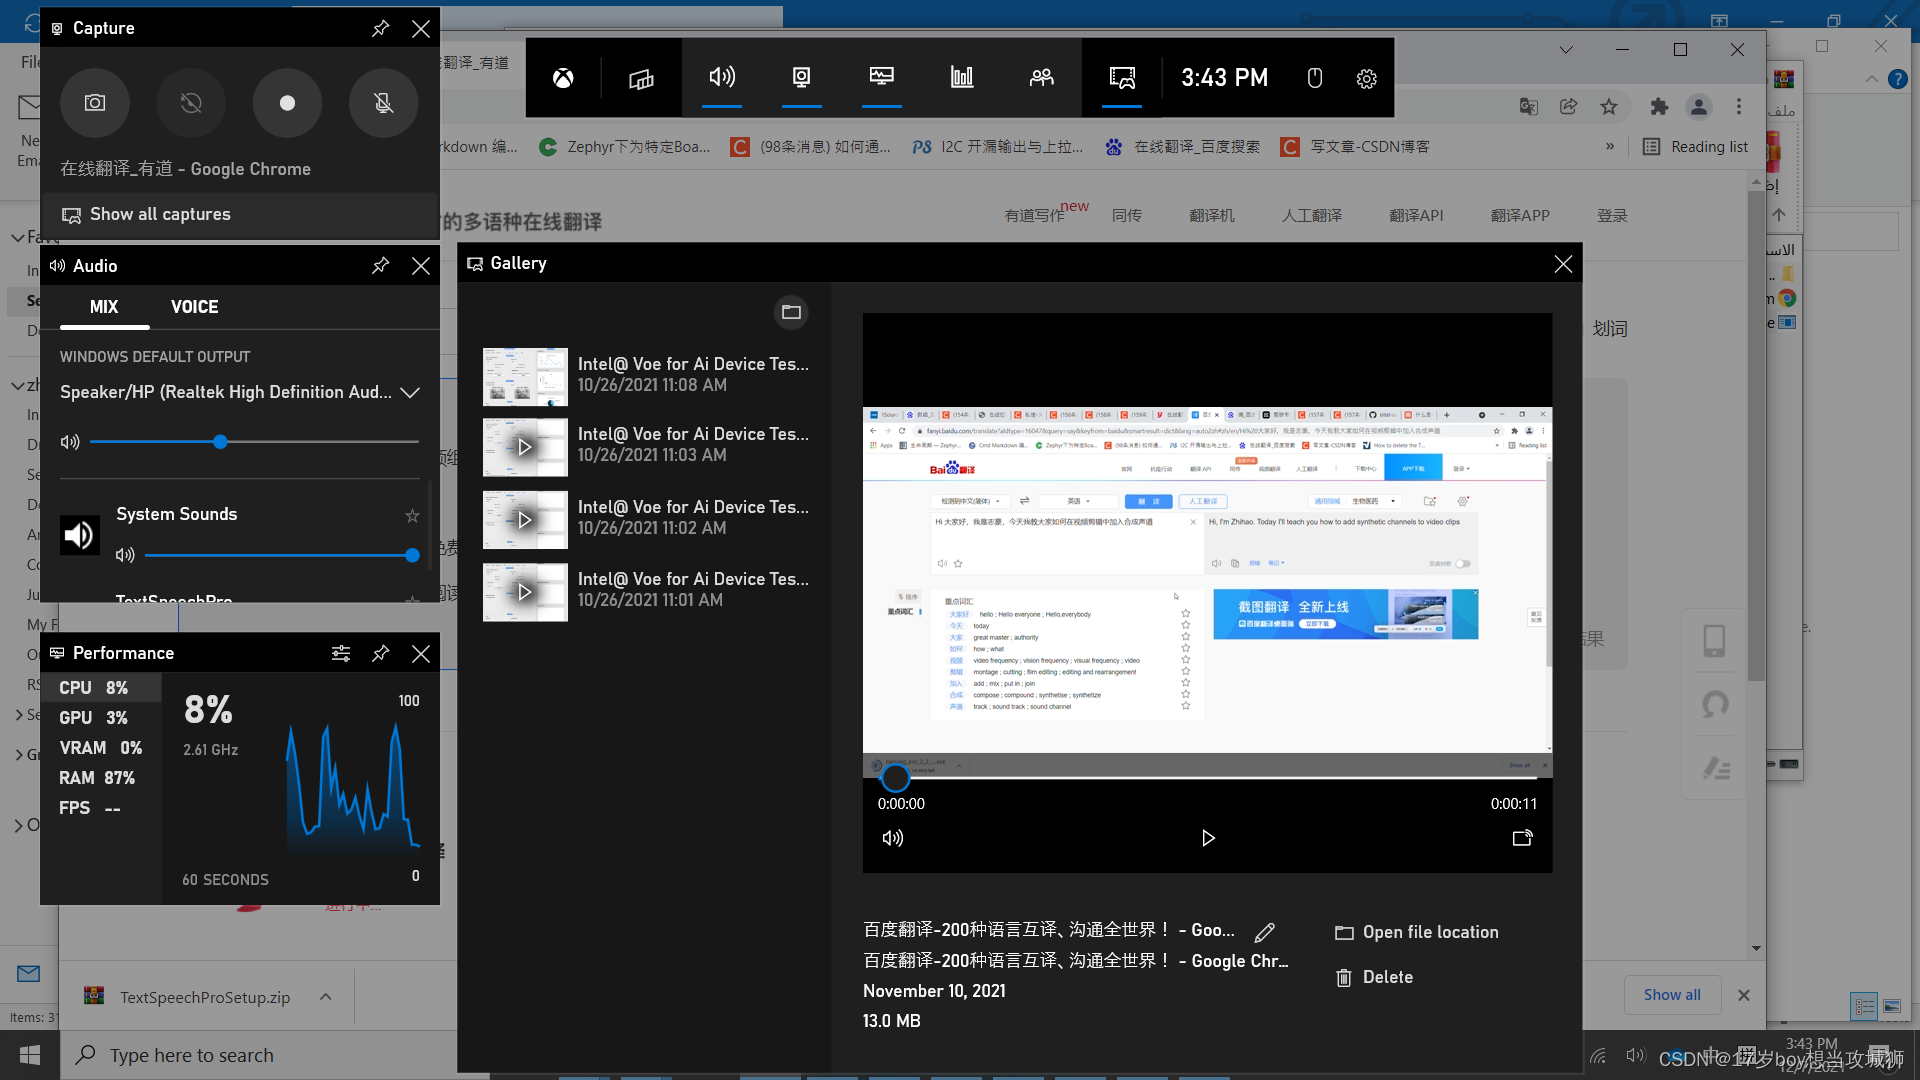Switch to the VOICE tab
The image size is (1920, 1080).
pos(194,307)
